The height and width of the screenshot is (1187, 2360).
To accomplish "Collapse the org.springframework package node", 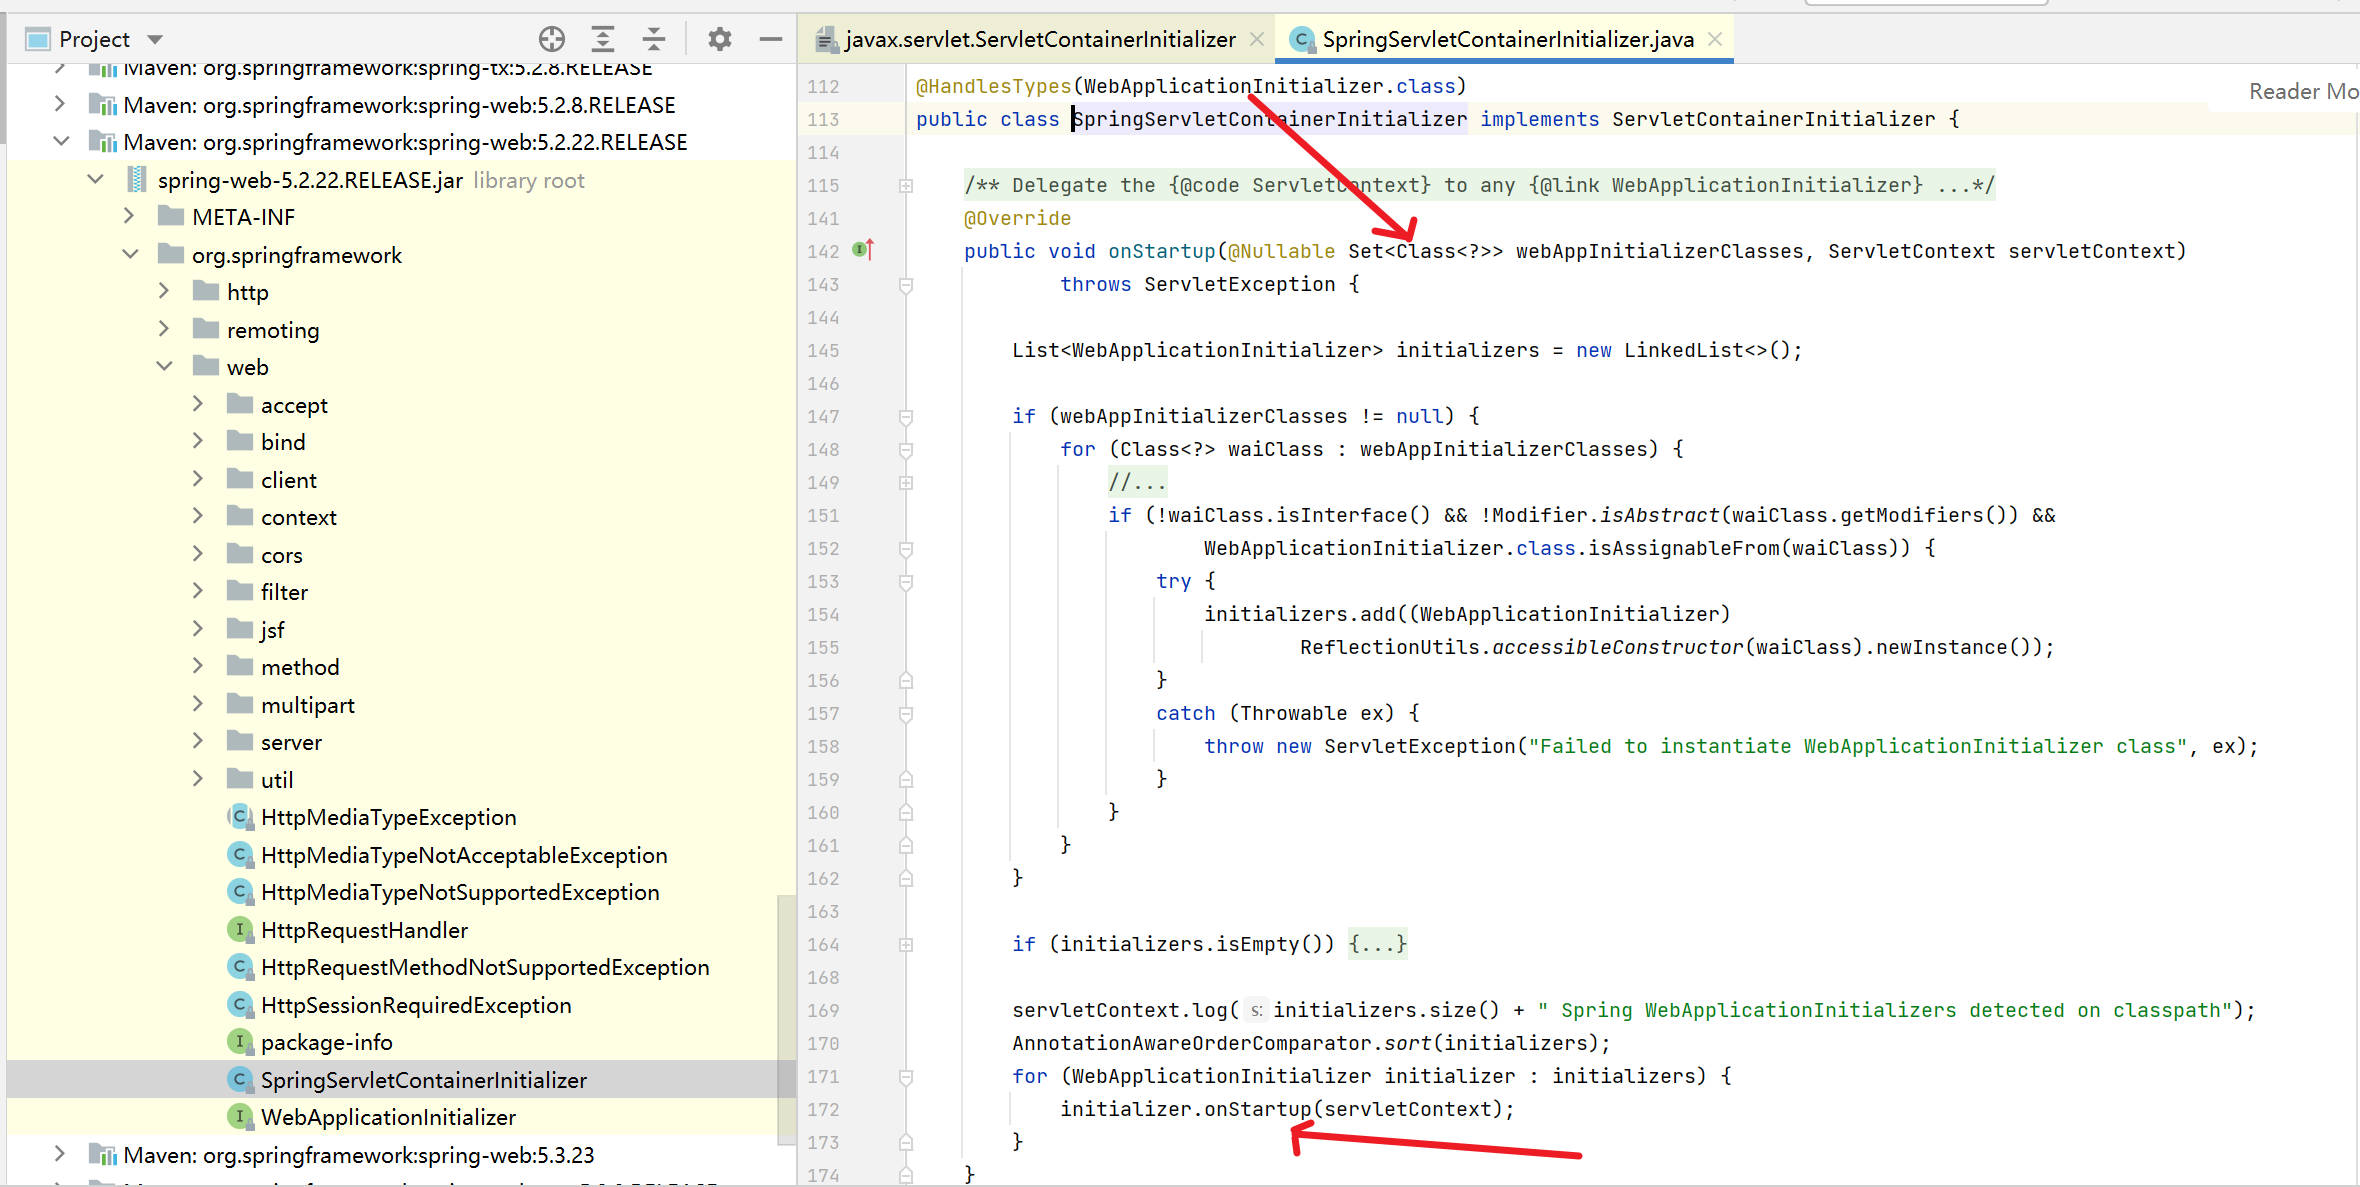I will point(130,254).
